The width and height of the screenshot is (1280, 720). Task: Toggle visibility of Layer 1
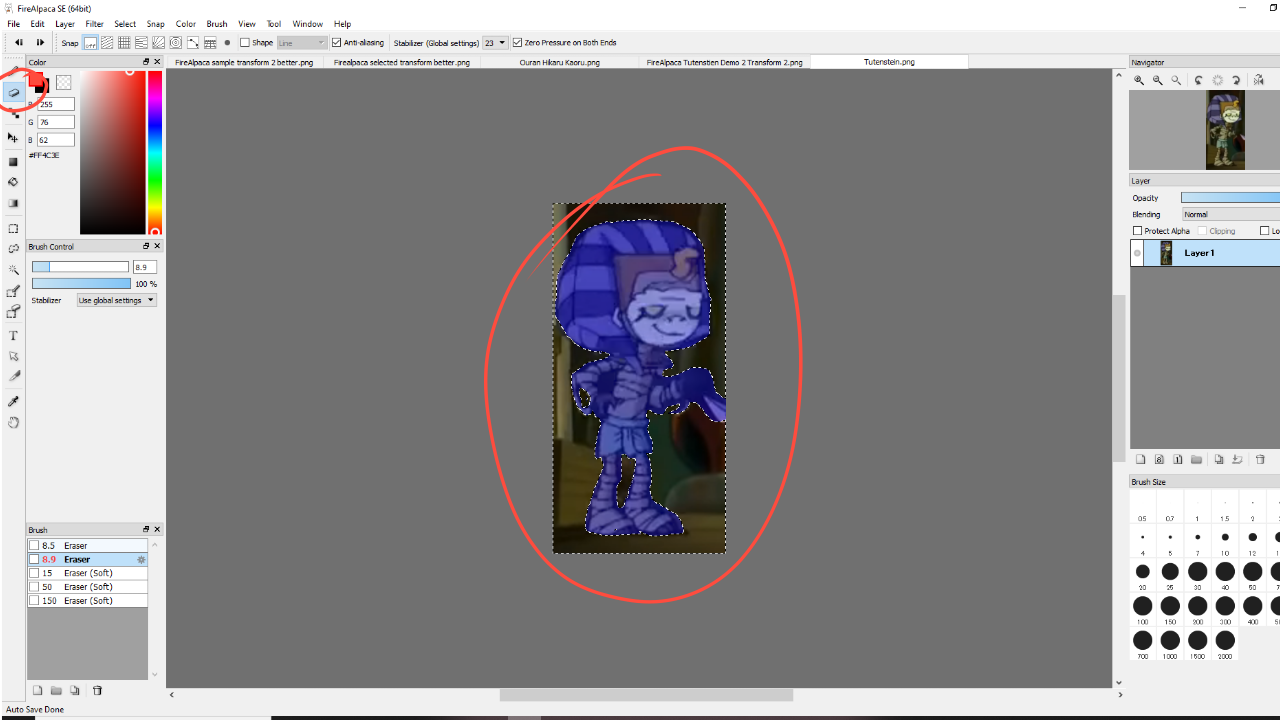pyautogui.click(x=1137, y=253)
